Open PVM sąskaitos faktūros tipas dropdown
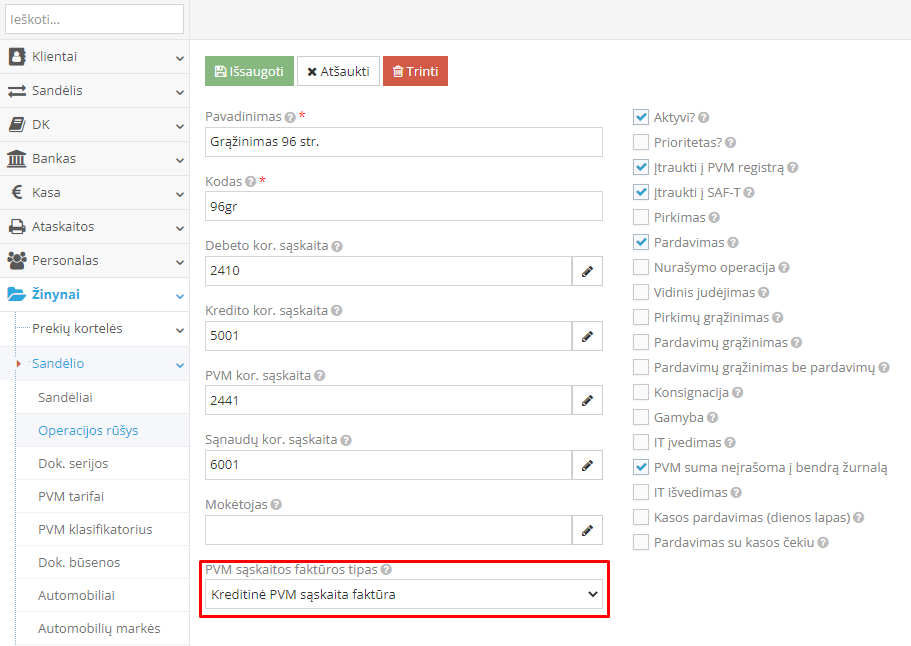This screenshot has height=646, width=911. pos(404,595)
